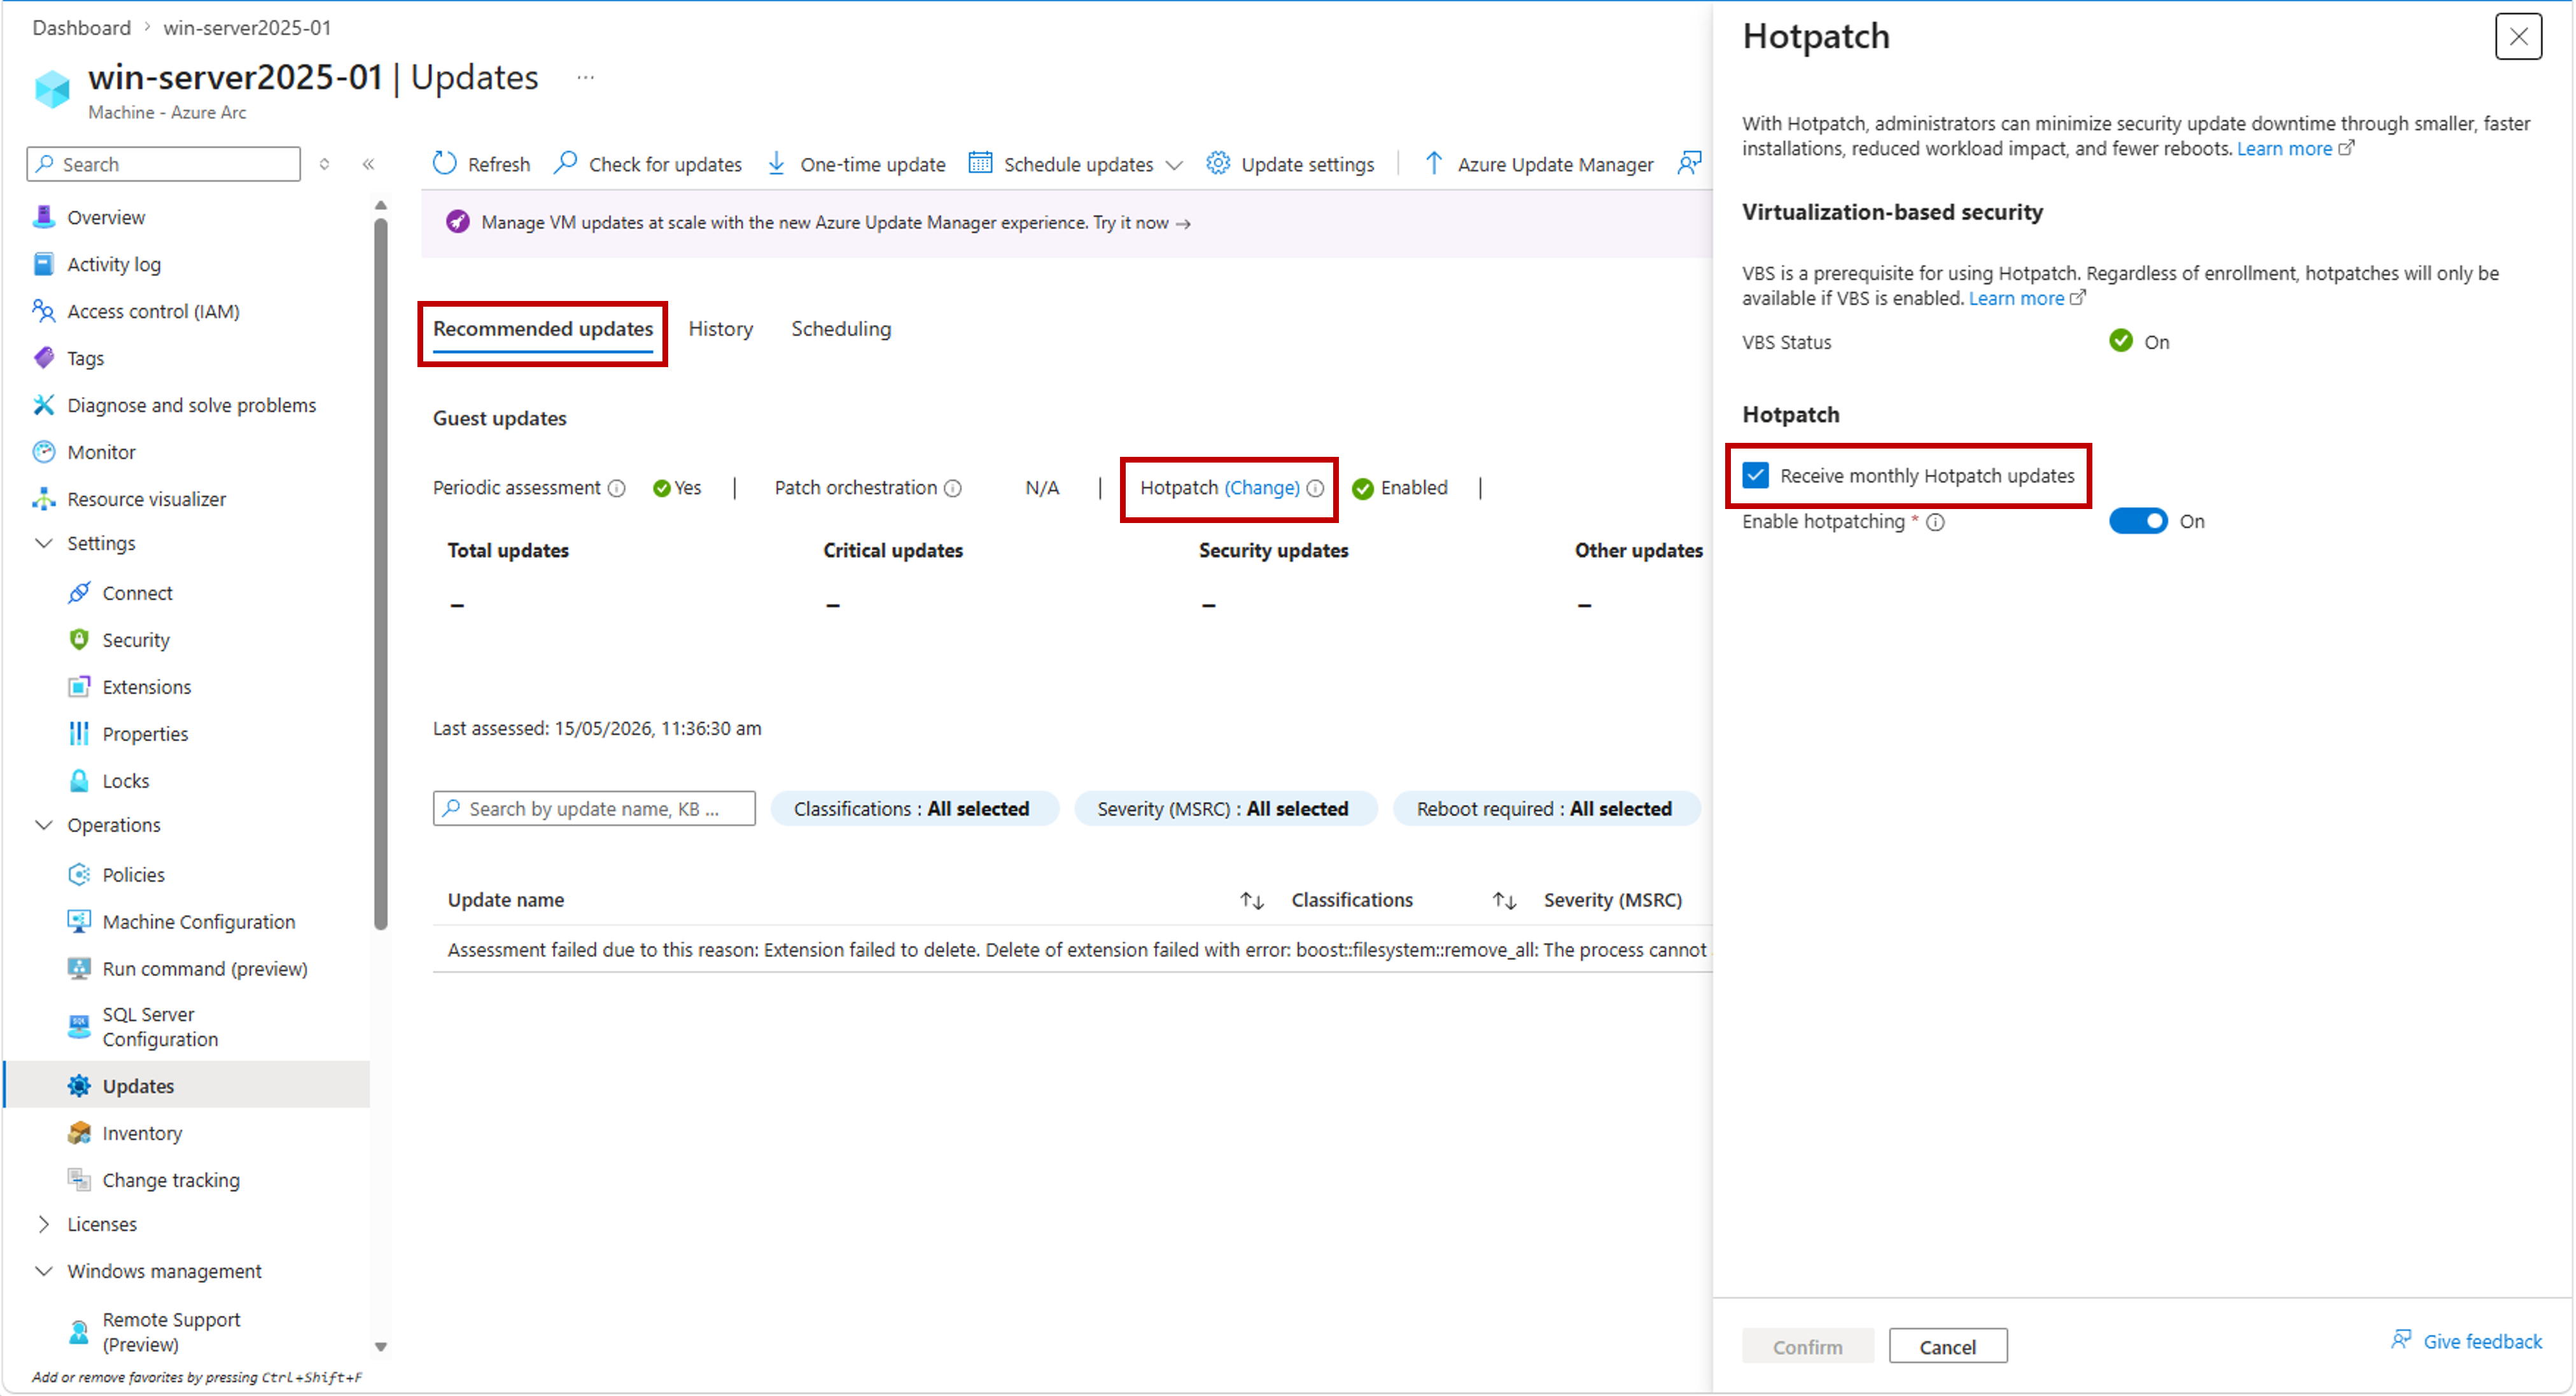Toggle the Enable hotpatching switch

[2138, 521]
